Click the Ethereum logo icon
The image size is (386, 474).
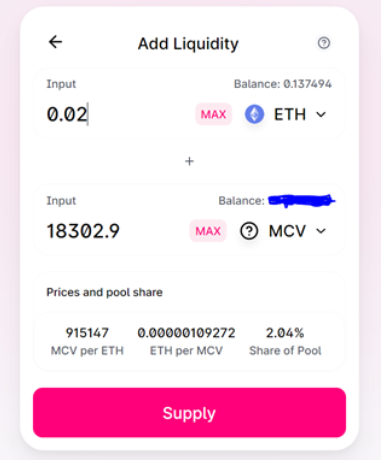point(255,114)
